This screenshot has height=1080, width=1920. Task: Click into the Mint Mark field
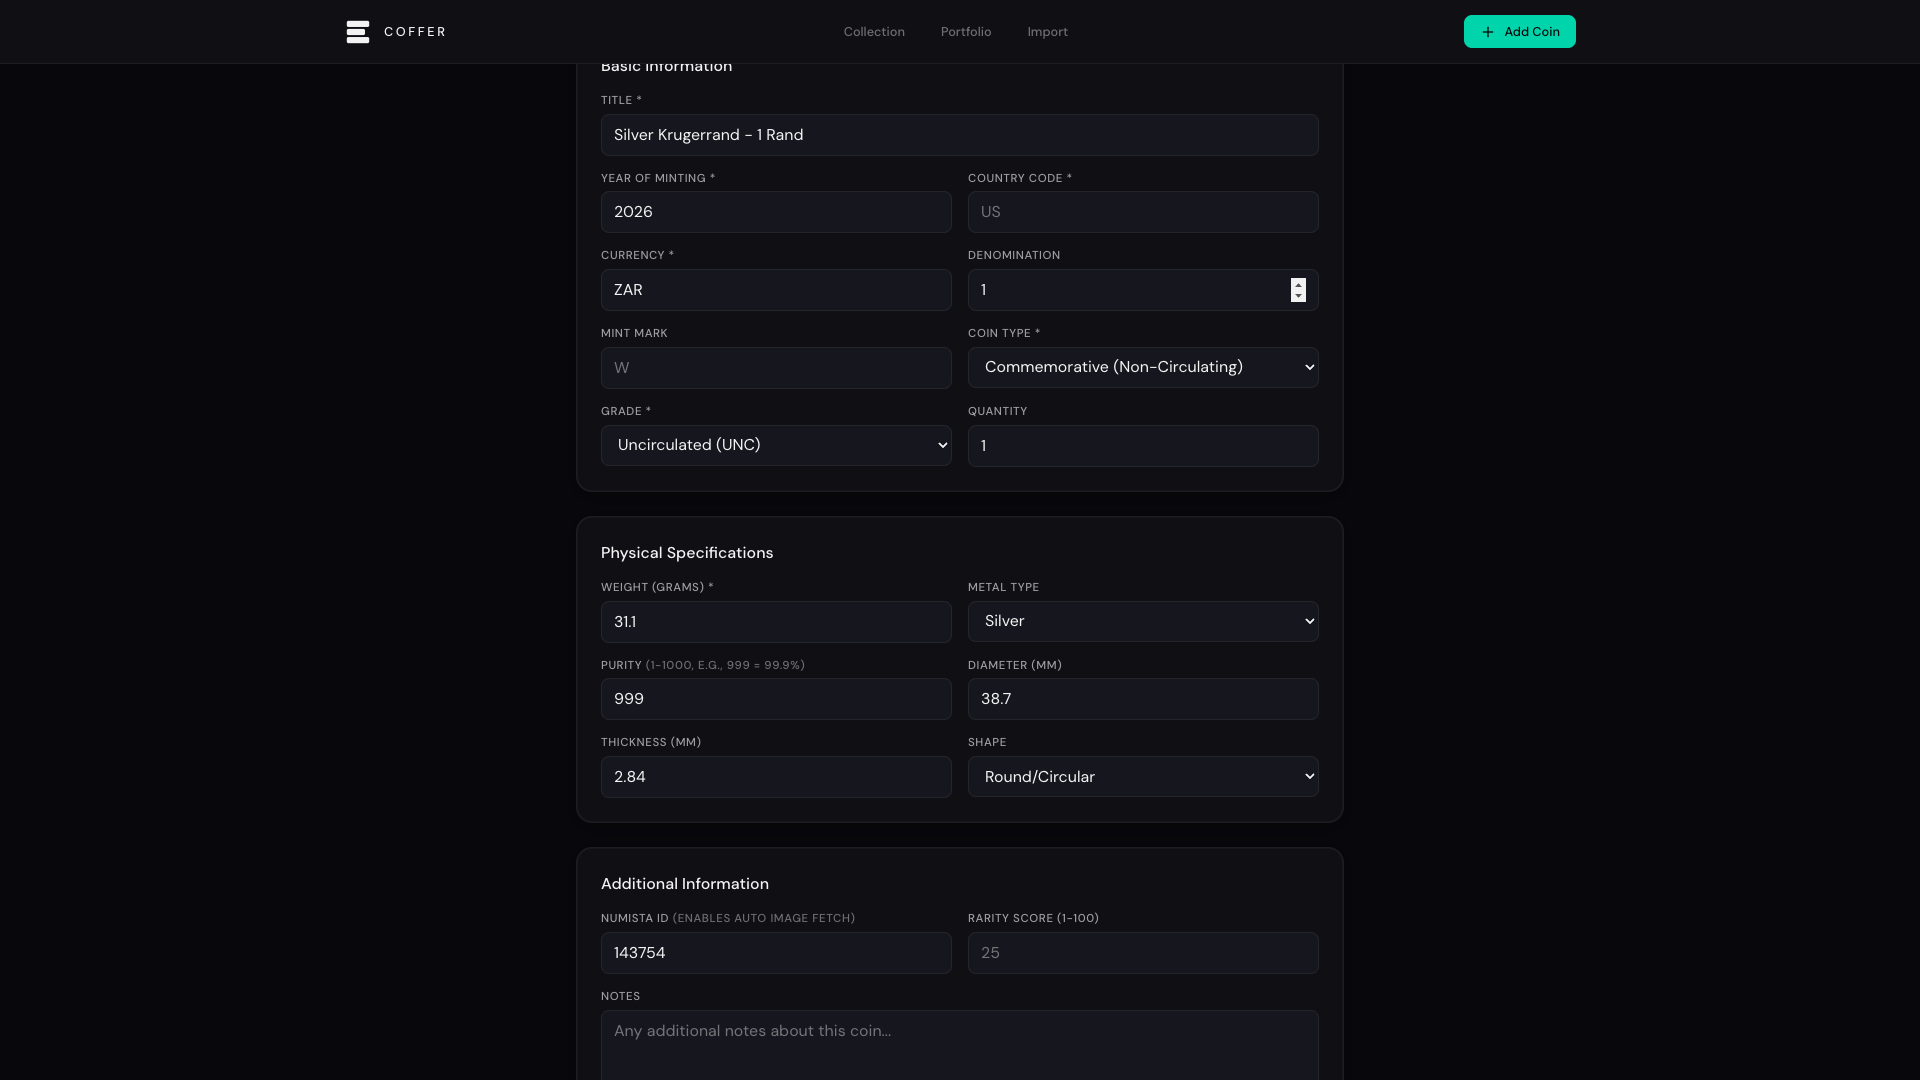(x=775, y=368)
